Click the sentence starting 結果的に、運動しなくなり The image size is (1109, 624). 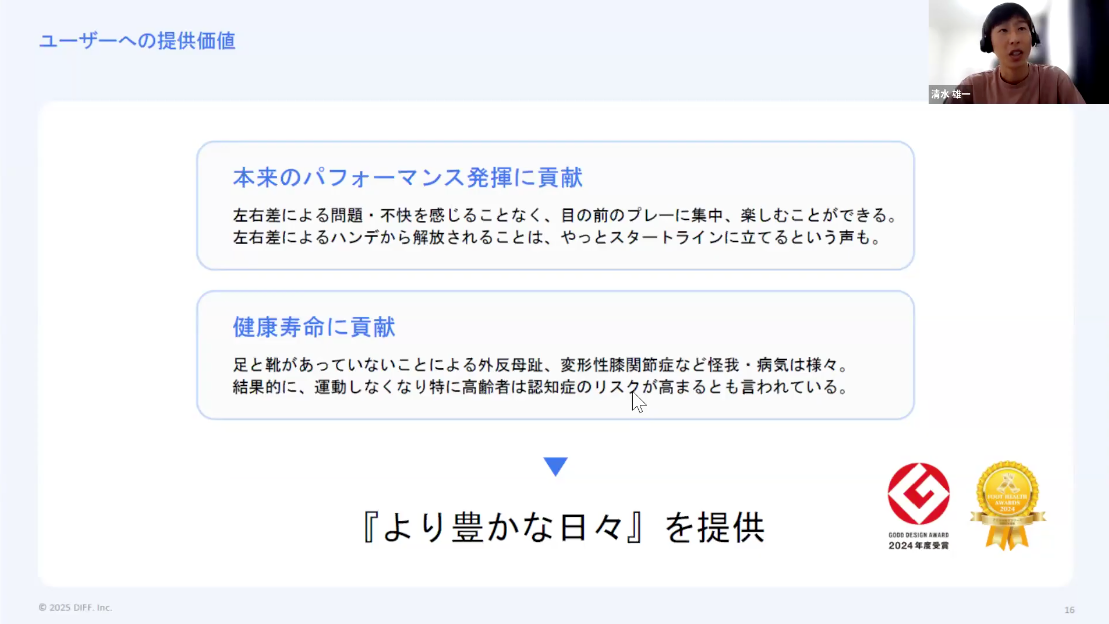point(541,387)
